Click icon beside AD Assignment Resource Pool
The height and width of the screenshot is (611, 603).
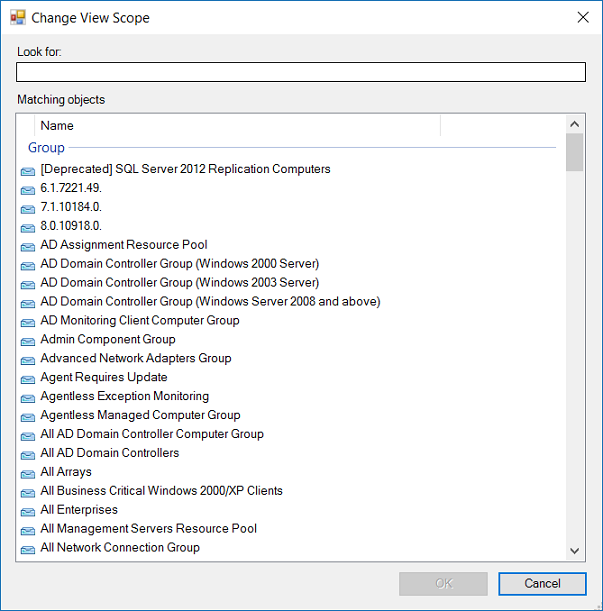[28, 247]
